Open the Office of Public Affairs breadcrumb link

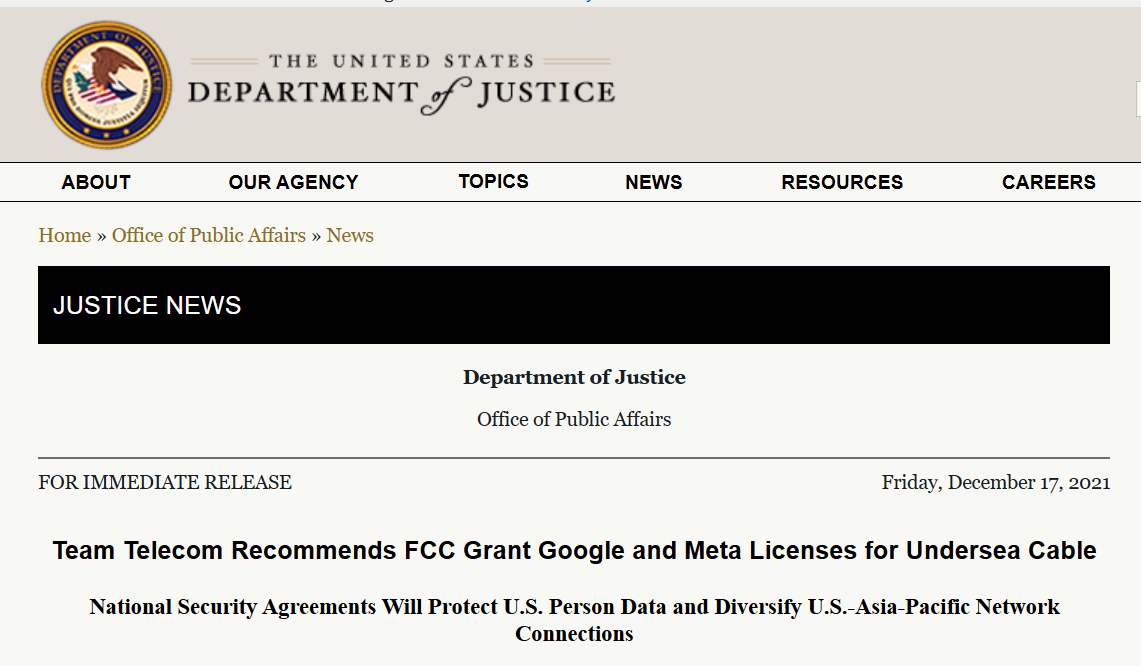pos(209,235)
